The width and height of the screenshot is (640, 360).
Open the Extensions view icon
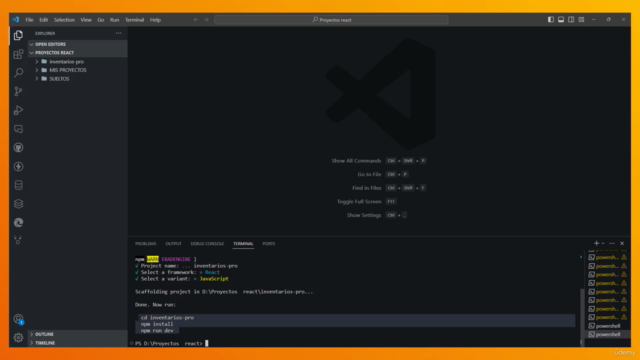click(18, 54)
